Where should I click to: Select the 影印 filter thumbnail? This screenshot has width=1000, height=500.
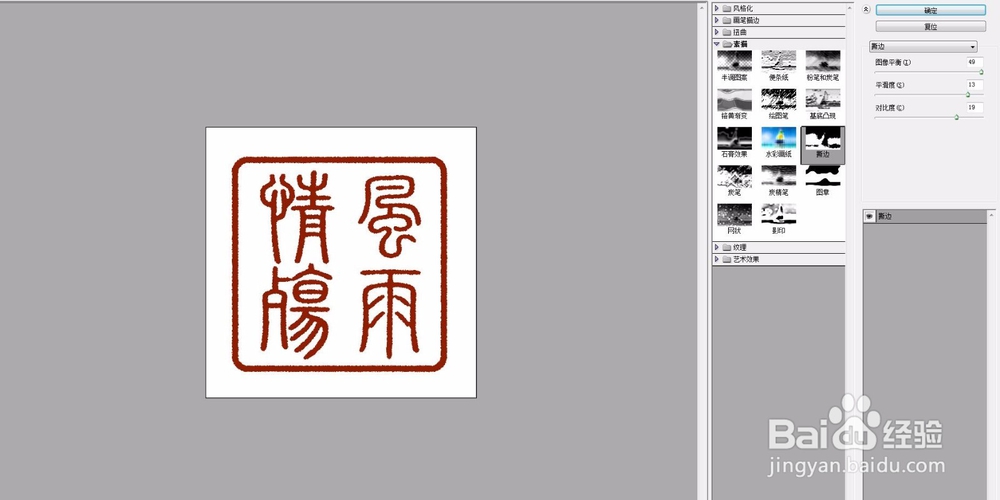(778, 219)
